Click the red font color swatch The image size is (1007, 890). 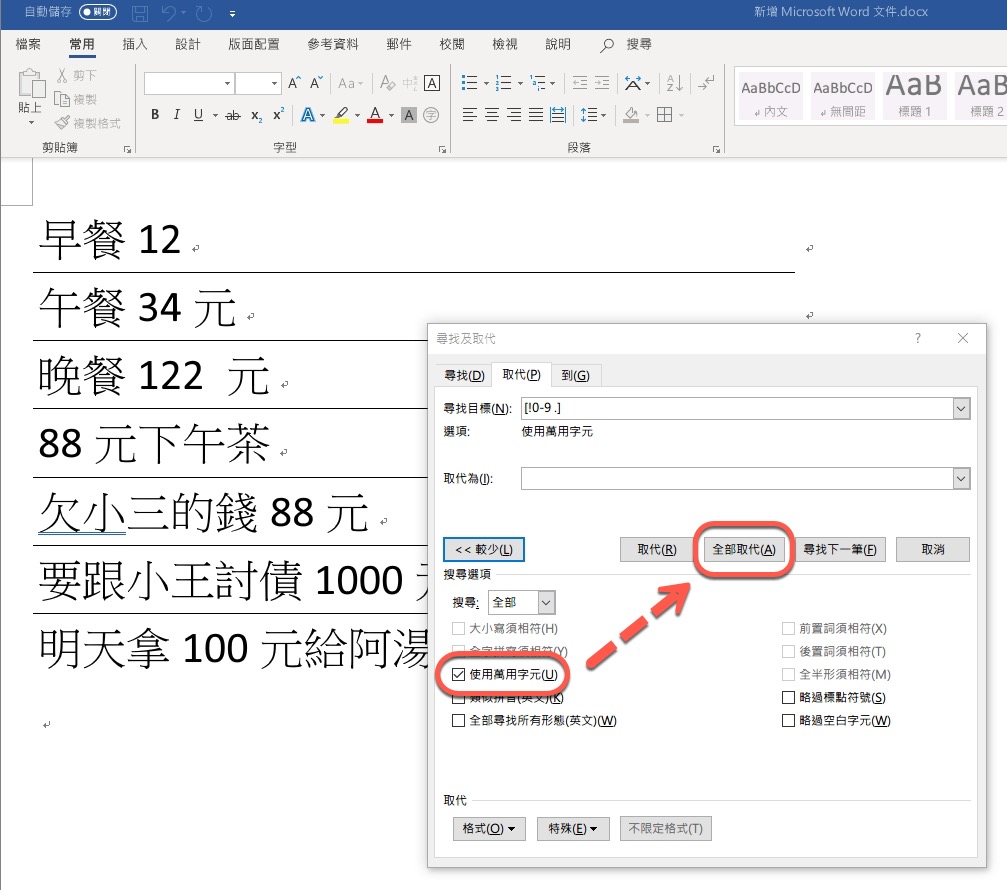tap(375, 115)
